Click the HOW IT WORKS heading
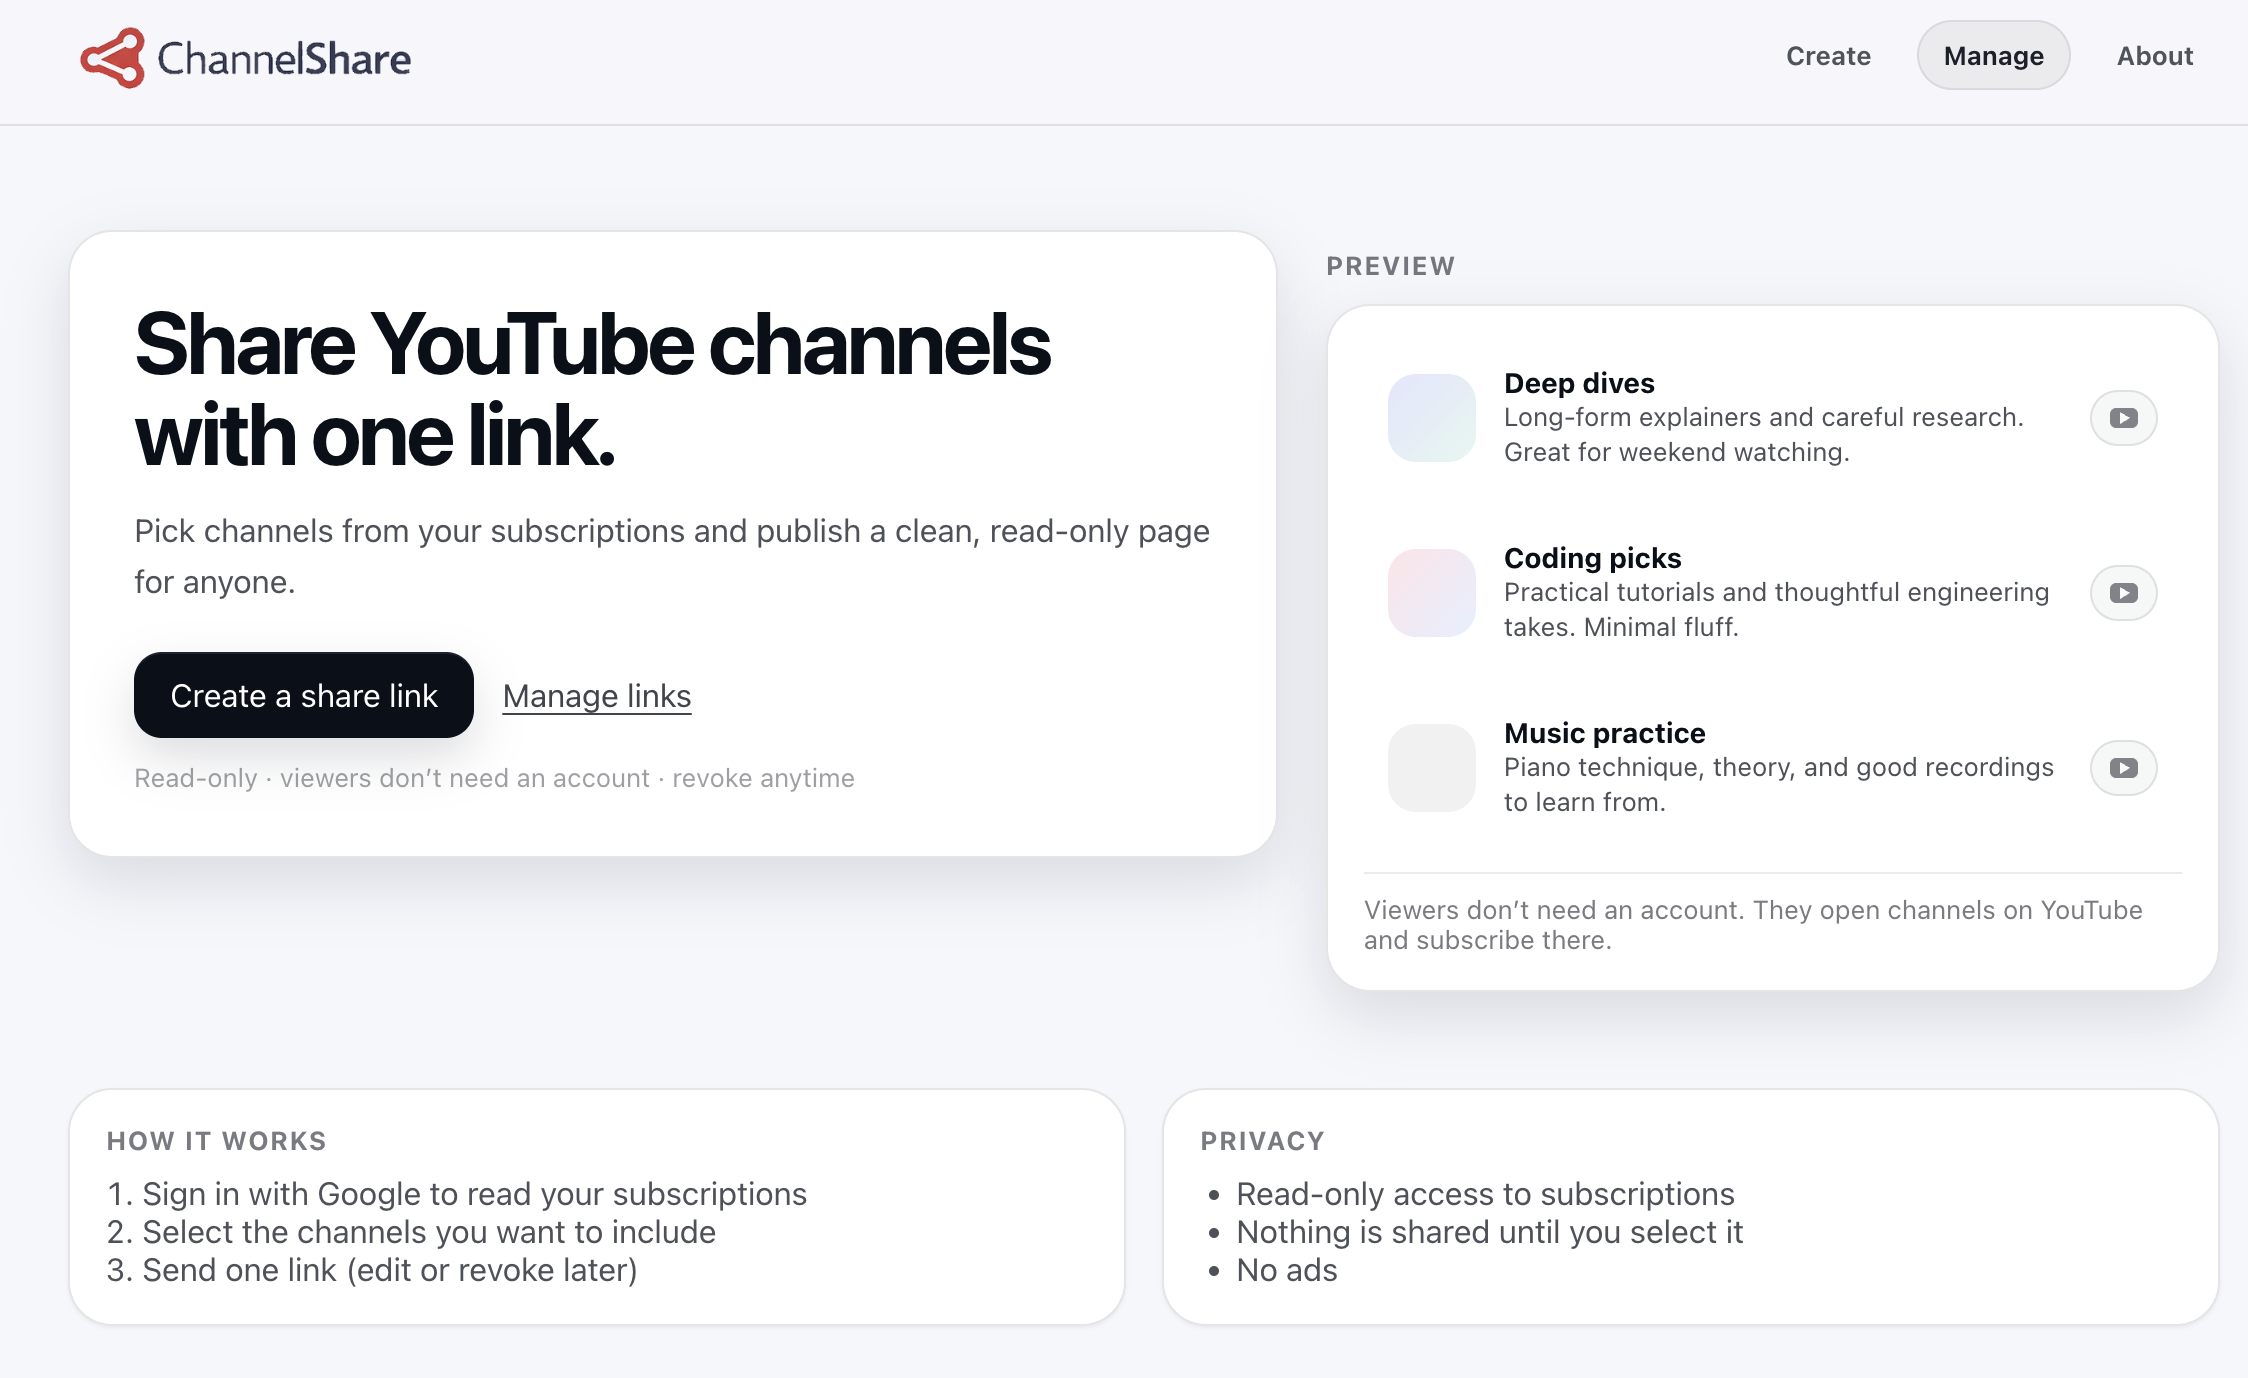Viewport: 2248px width, 1378px height. (x=216, y=1140)
